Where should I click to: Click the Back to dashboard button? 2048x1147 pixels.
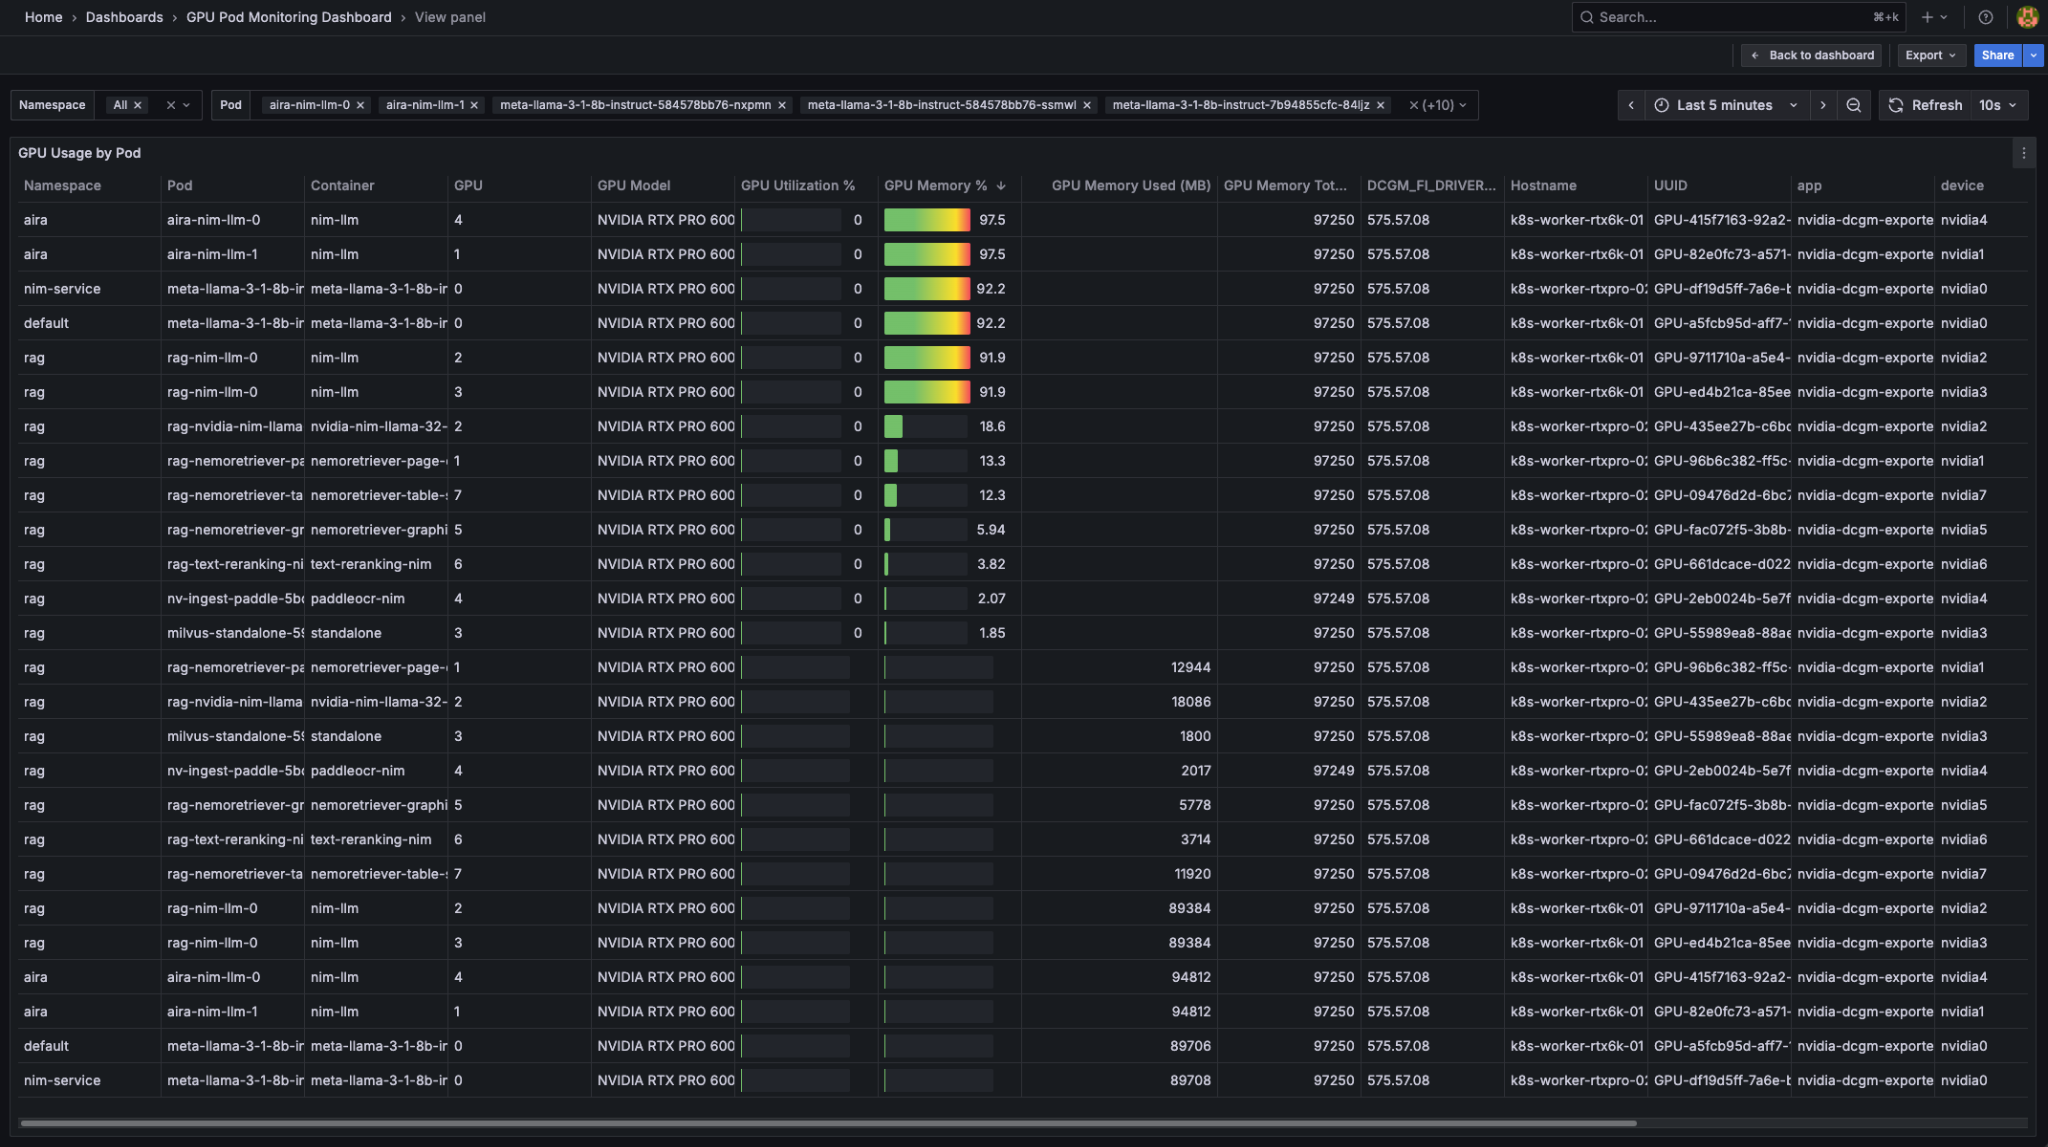point(1811,55)
